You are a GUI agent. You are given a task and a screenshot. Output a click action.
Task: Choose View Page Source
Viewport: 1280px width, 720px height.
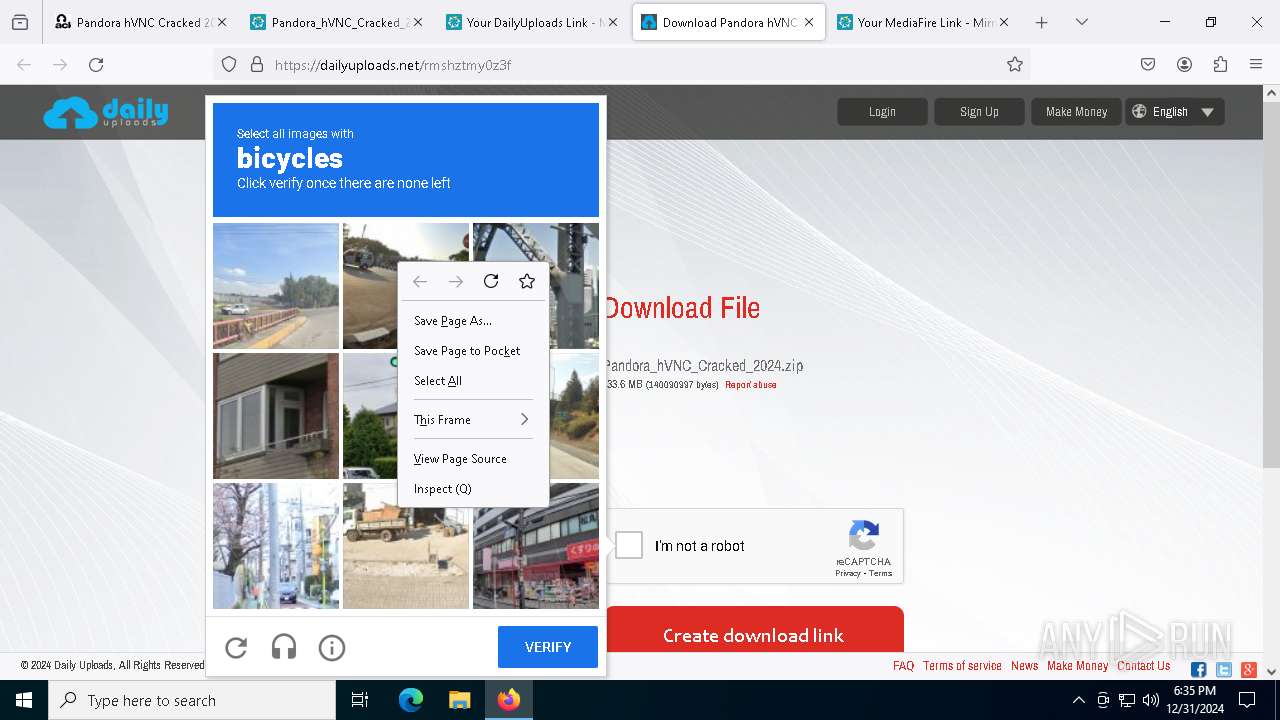pyautogui.click(x=473, y=459)
